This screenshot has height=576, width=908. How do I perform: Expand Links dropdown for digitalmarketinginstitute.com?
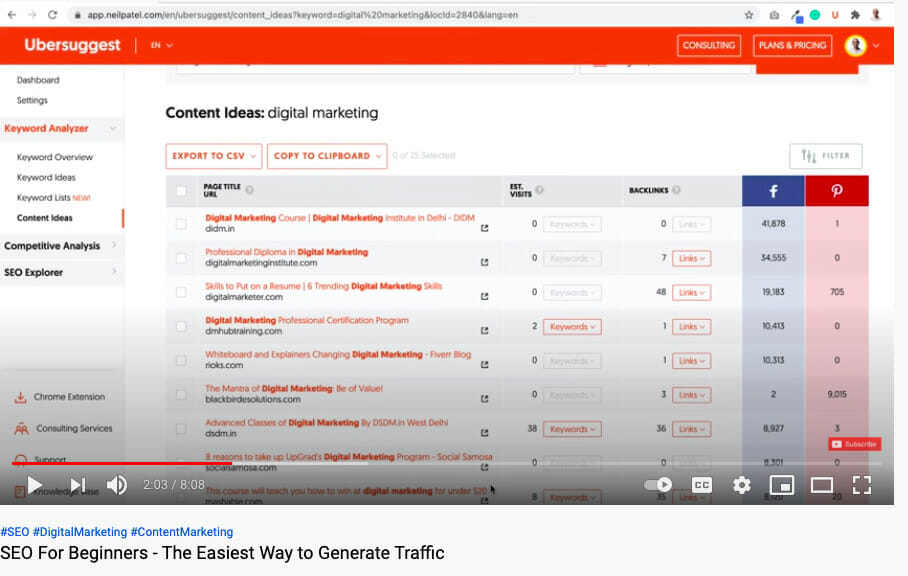click(691, 259)
